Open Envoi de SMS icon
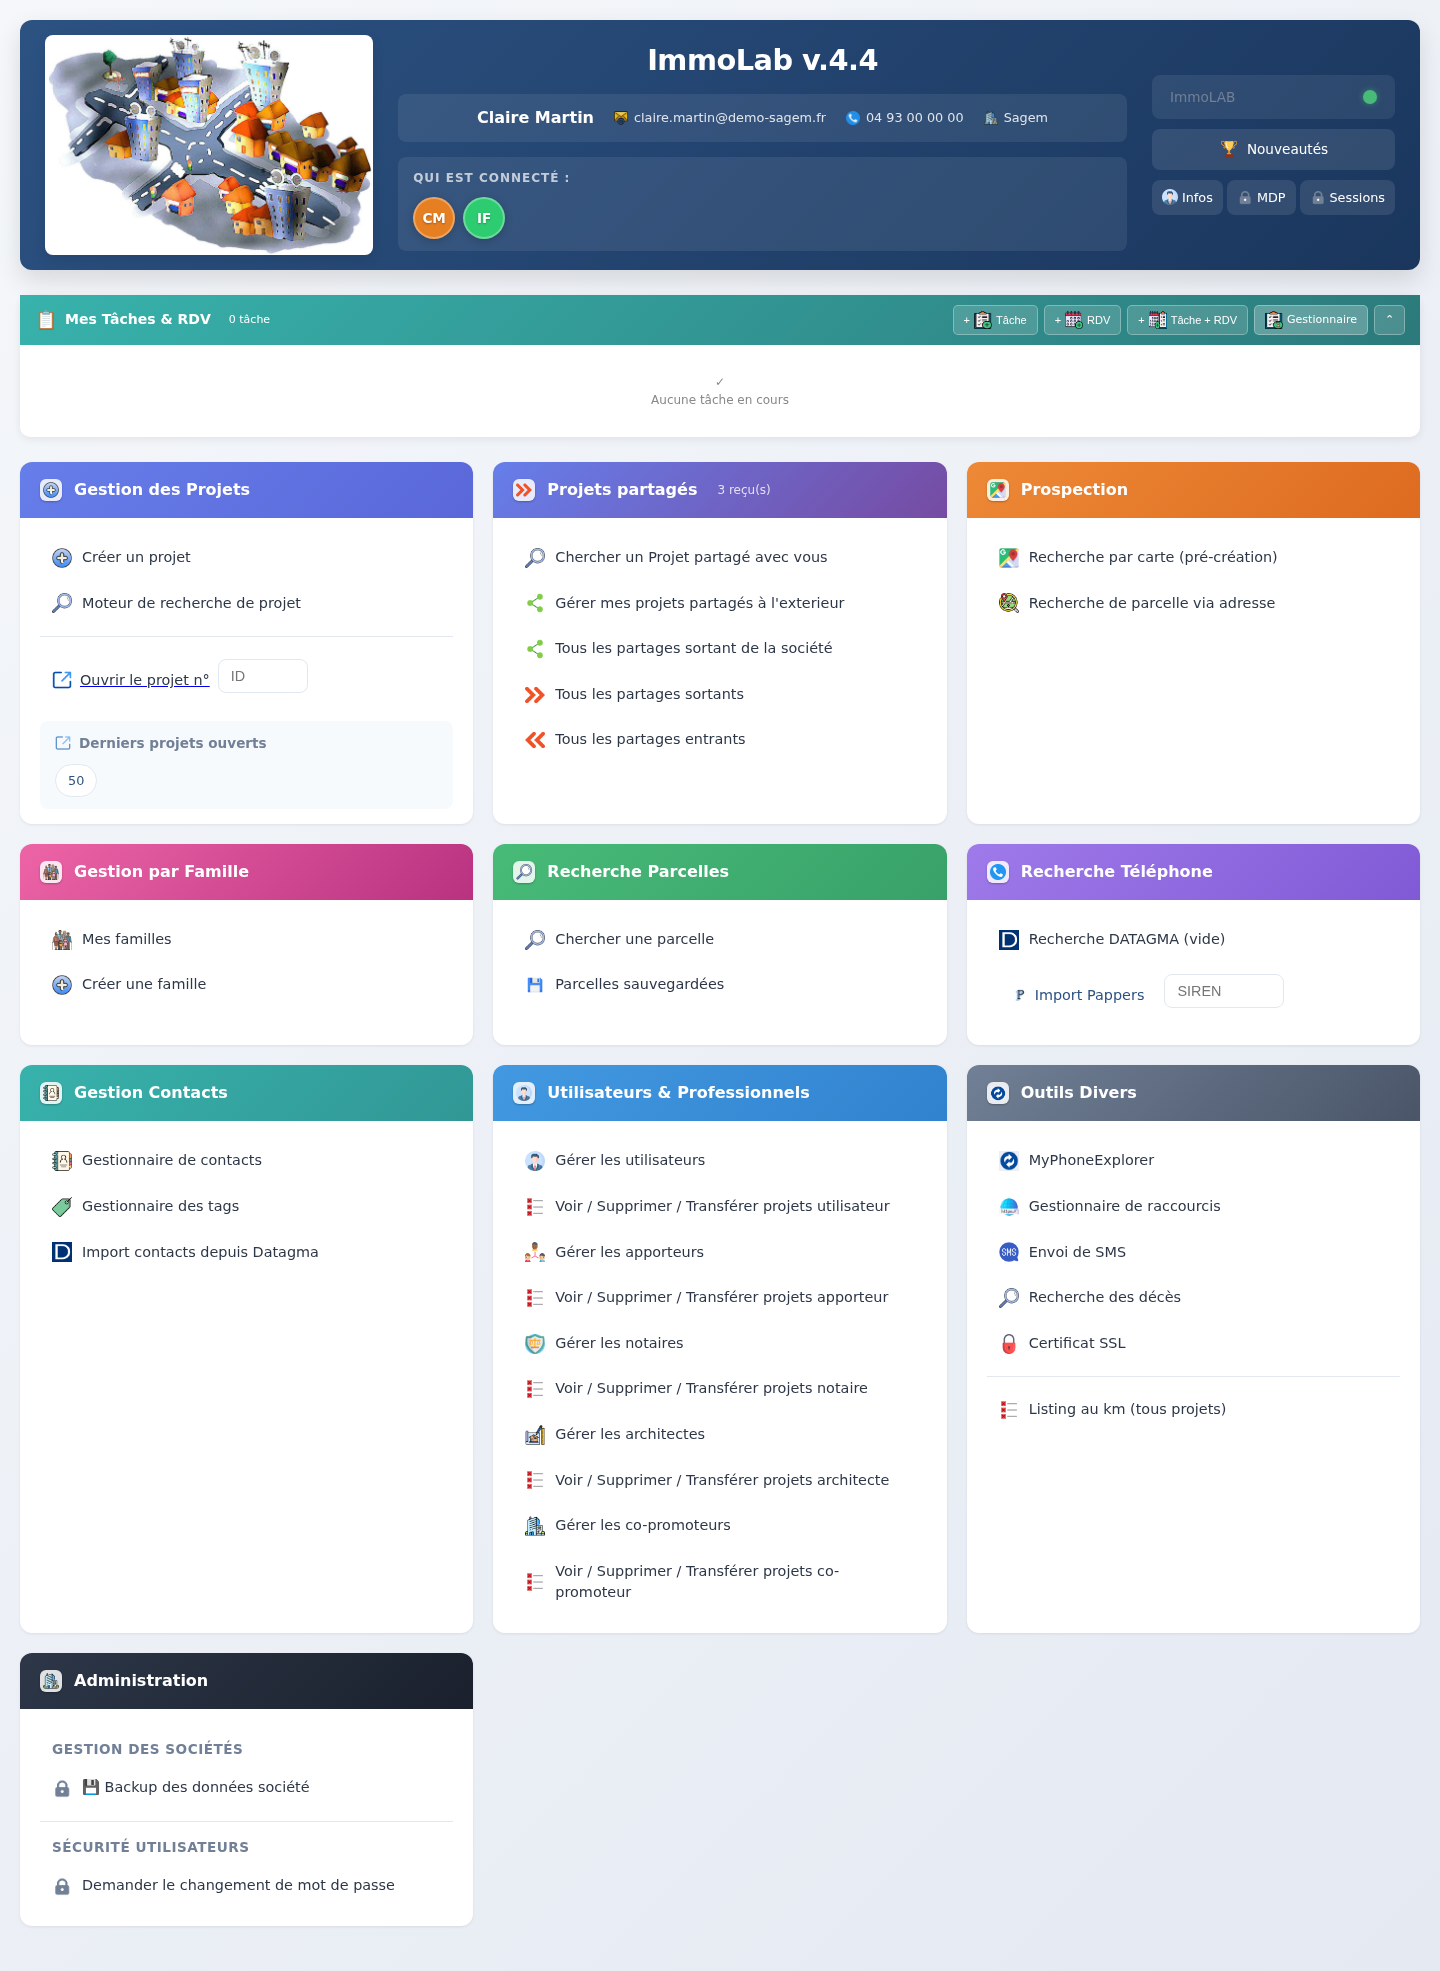1440x1971 pixels. tap(1009, 1252)
